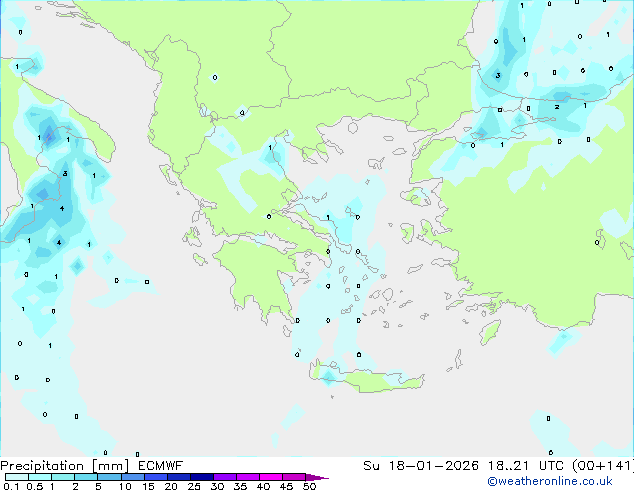Image resolution: width=634 pixels, height=490 pixels.
Task: Select the "25" legend scale label
Action: [x=194, y=486]
